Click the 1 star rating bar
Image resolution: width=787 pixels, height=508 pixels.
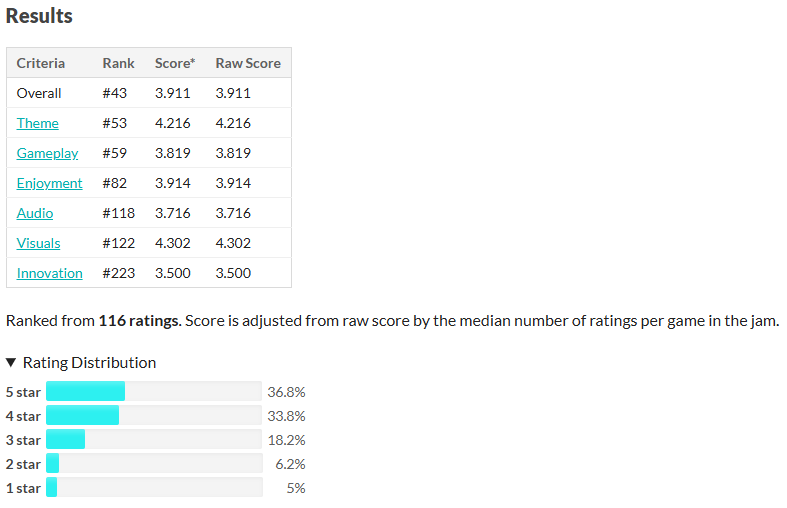(154, 487)
